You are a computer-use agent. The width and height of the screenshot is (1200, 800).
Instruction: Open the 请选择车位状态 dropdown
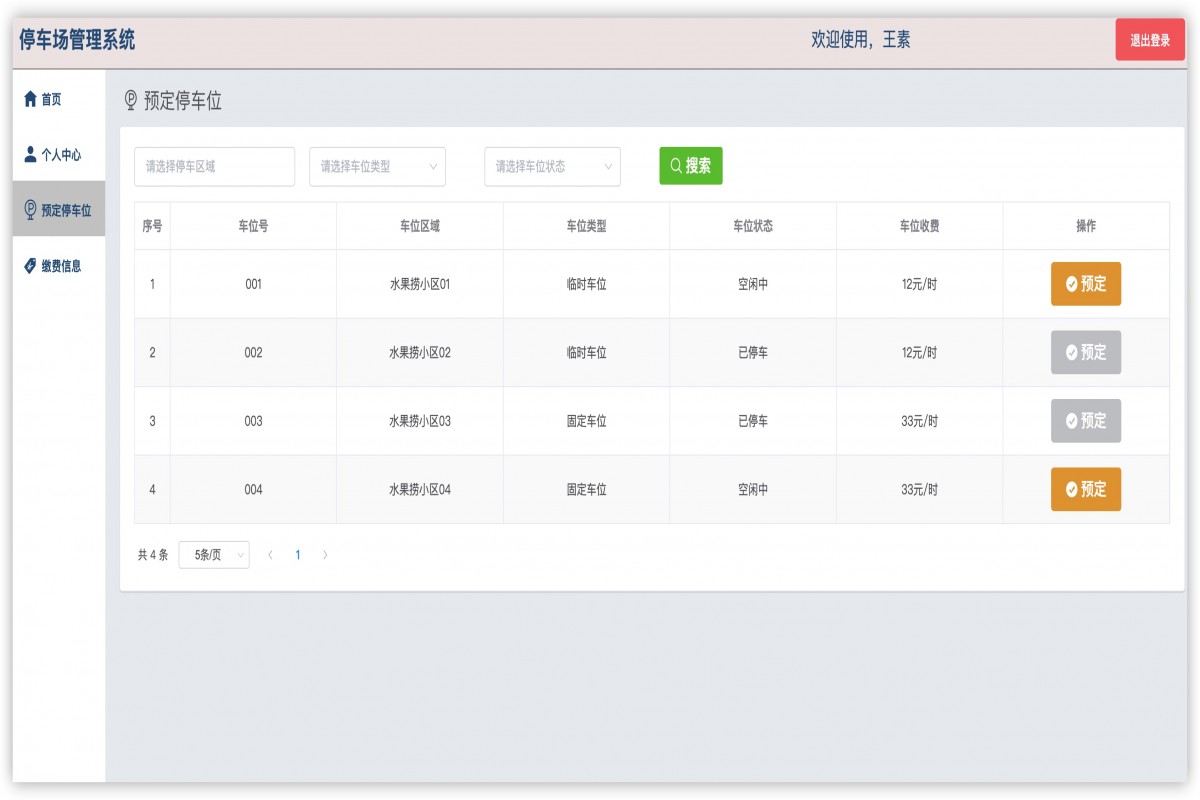coord(551,166)
